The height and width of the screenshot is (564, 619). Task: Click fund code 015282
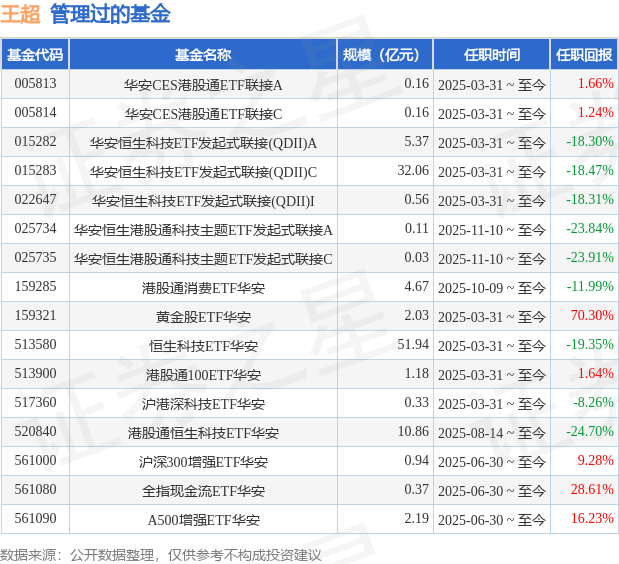pos(35,142)
